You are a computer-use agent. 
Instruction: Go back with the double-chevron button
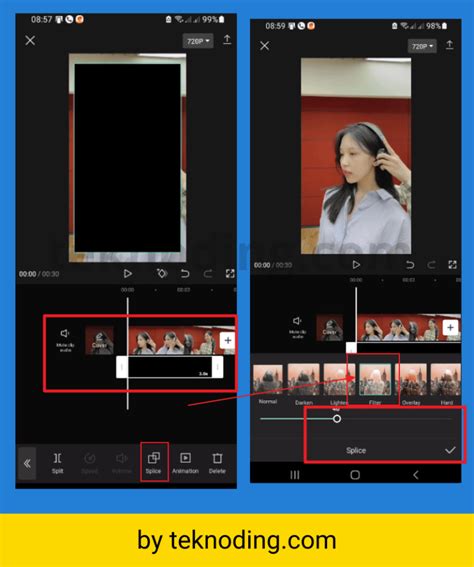click(27, 463)
